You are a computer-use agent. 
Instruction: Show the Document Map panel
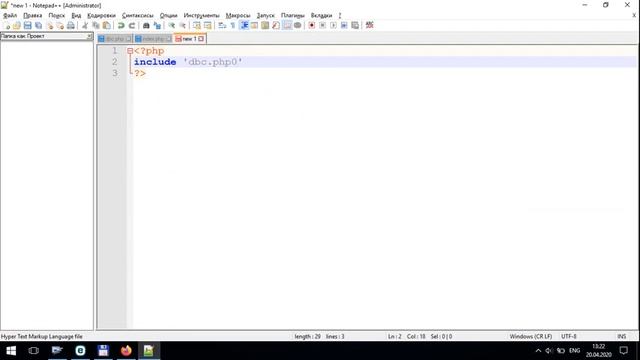pyautogui.click(x=265, y=25)
